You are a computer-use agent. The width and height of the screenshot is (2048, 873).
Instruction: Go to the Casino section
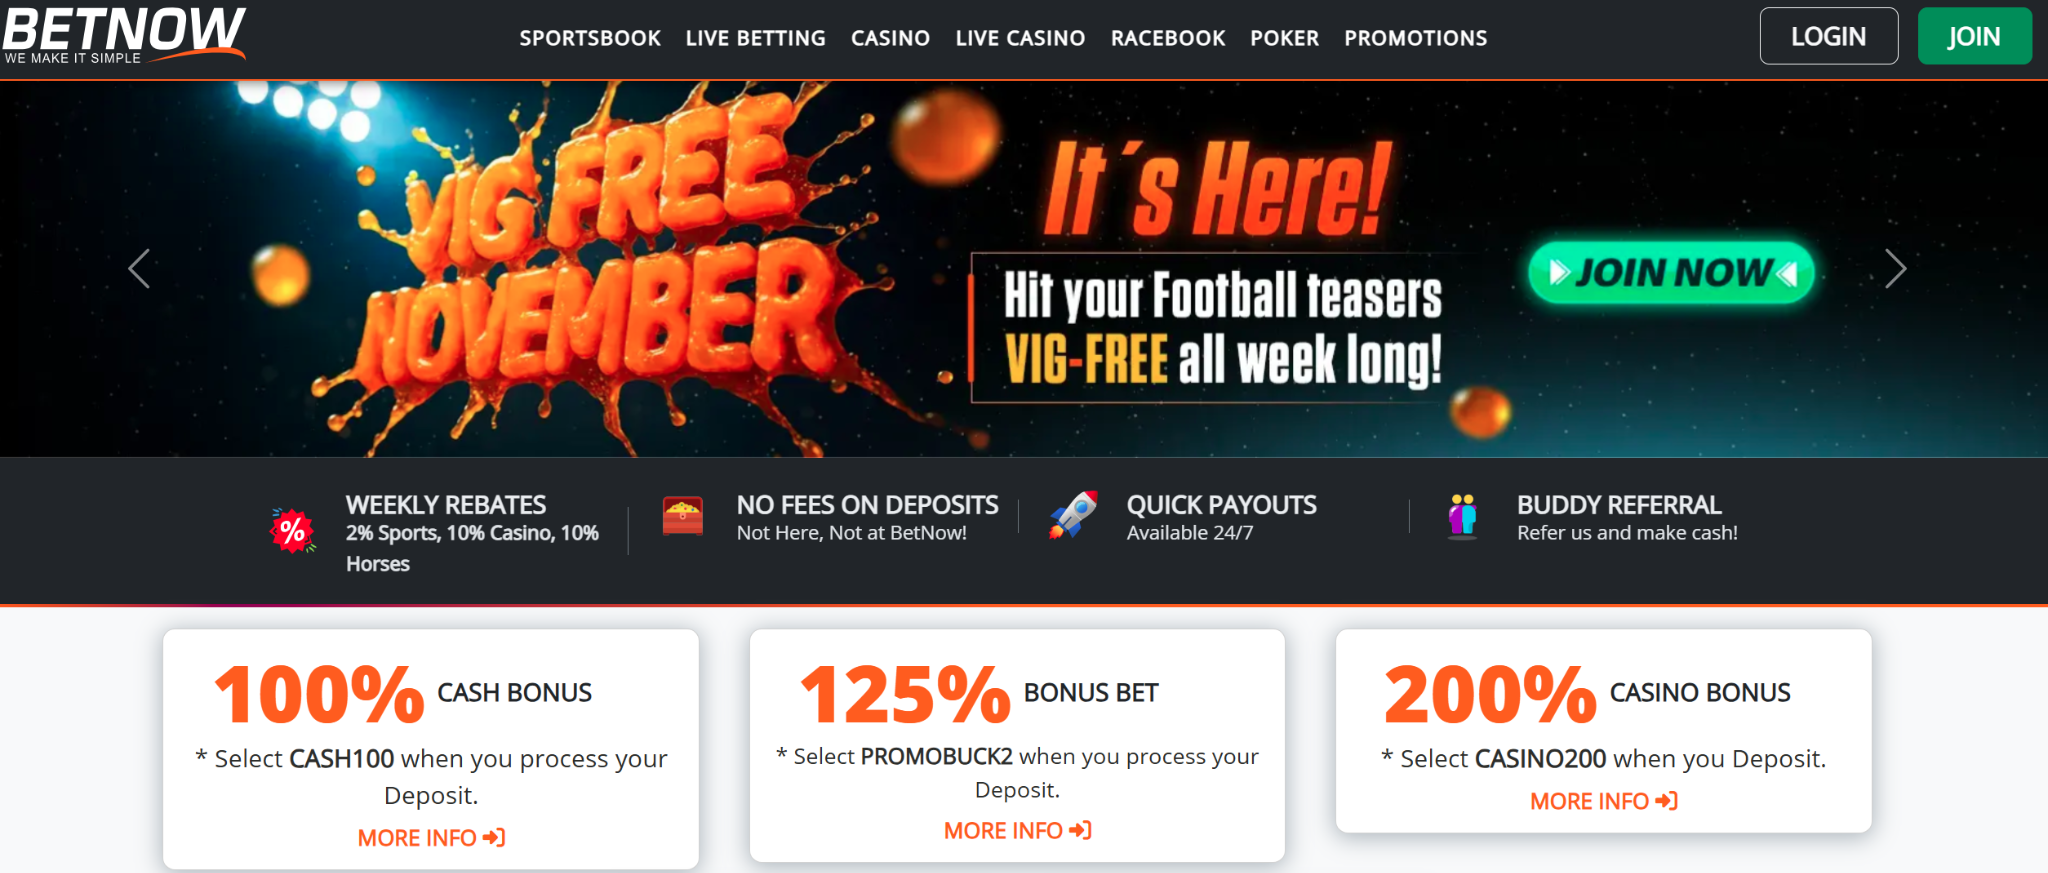pos(890,38)
